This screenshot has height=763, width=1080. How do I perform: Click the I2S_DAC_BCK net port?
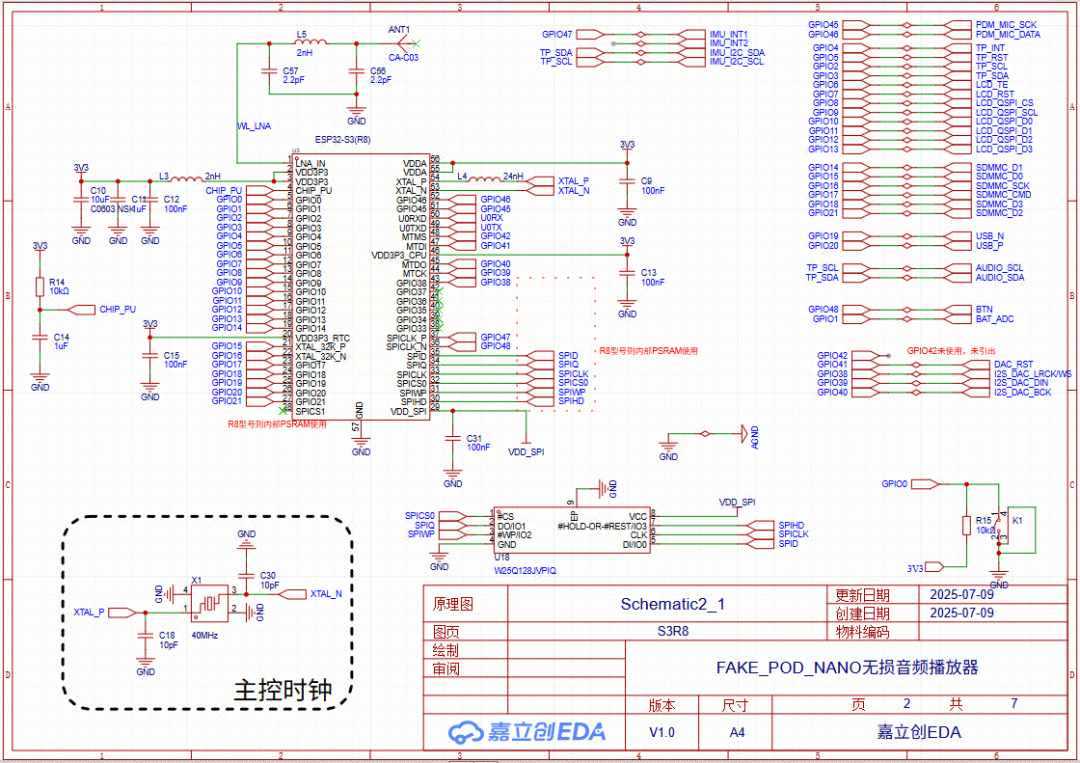tap(1020, 393)
